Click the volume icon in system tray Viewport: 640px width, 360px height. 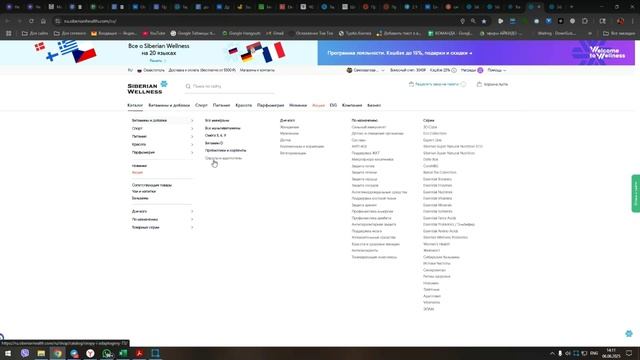tap(568, 353)
